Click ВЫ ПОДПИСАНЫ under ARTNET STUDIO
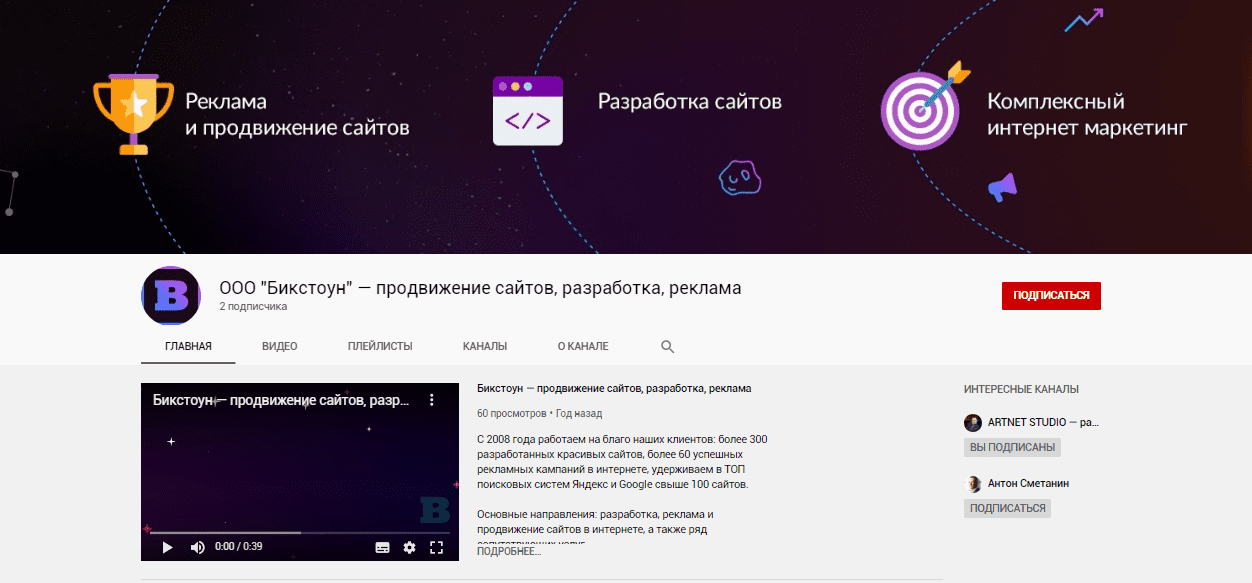The width and height of the screenshot is (1252, 583). click(1012, 448)
